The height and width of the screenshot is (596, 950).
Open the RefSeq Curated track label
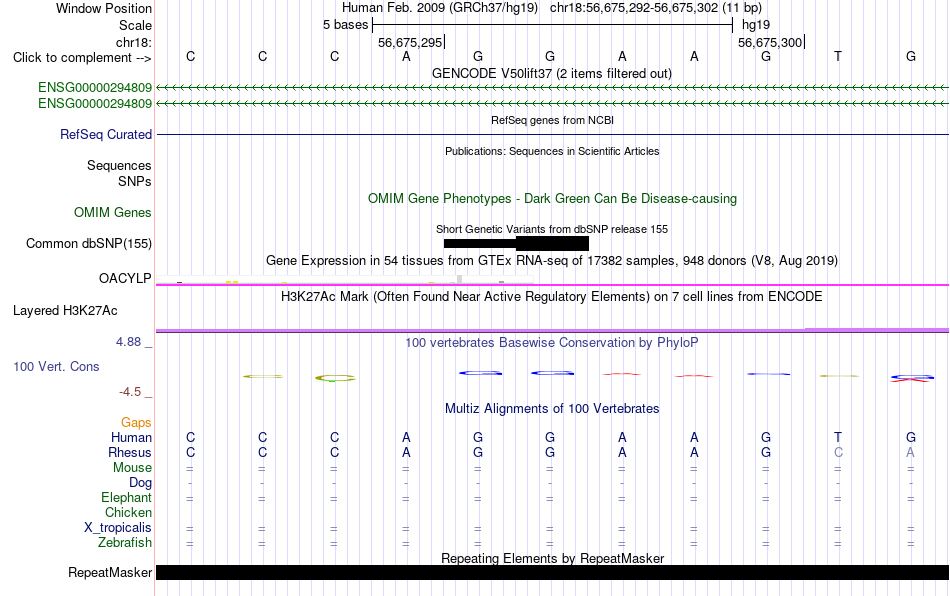tap(105, 134)
